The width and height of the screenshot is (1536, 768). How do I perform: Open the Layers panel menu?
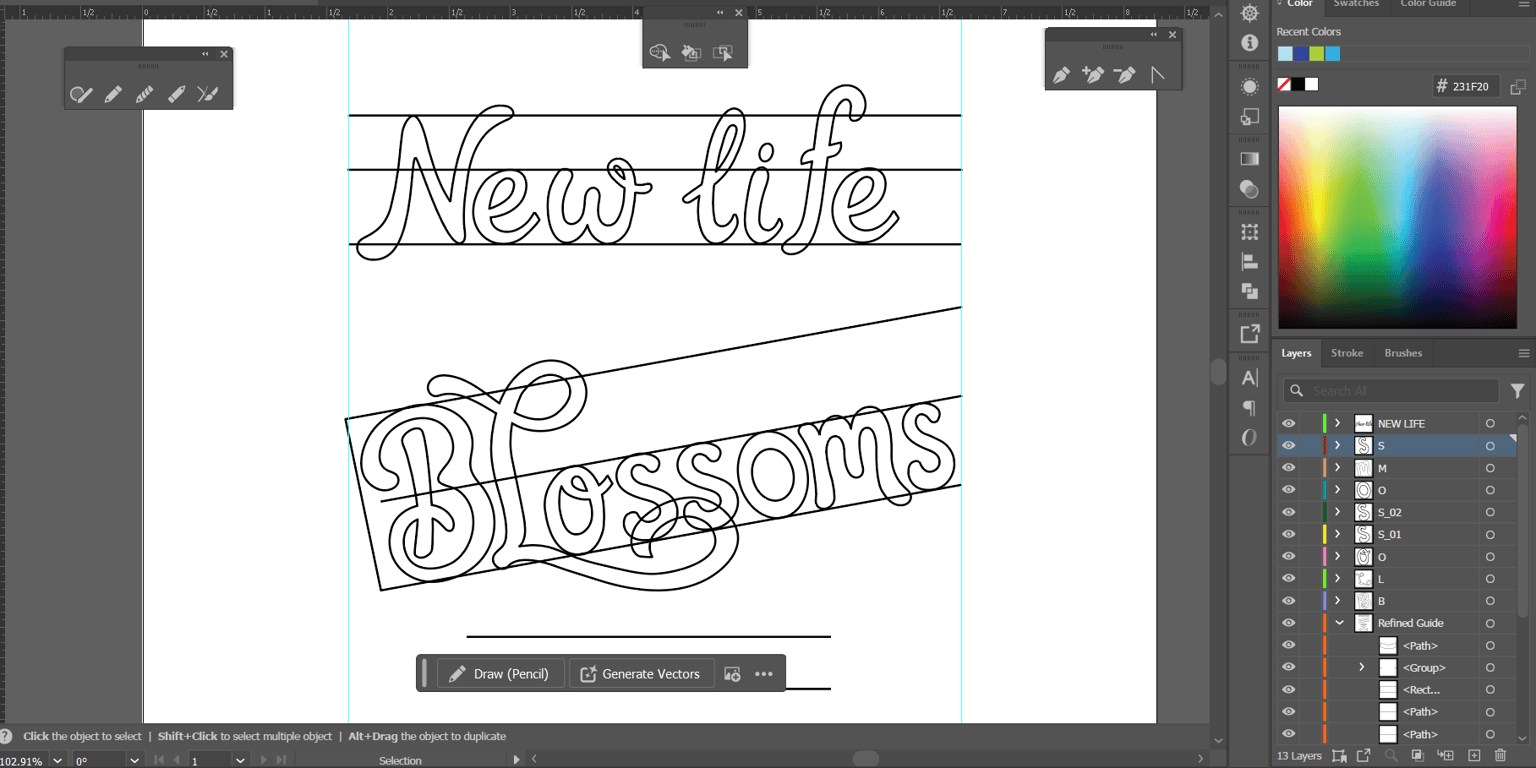tap(1524, 353)
